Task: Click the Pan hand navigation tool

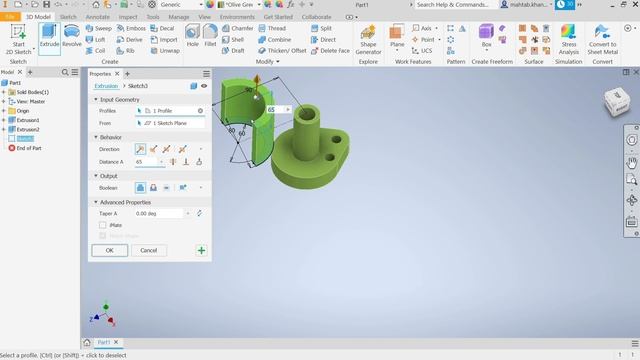Action: coord(631,163)
